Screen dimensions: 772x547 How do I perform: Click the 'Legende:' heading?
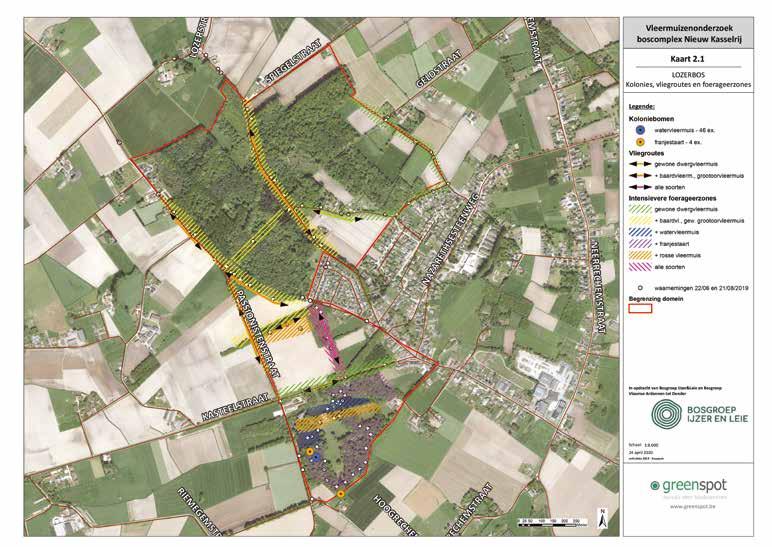pos(642,106)
